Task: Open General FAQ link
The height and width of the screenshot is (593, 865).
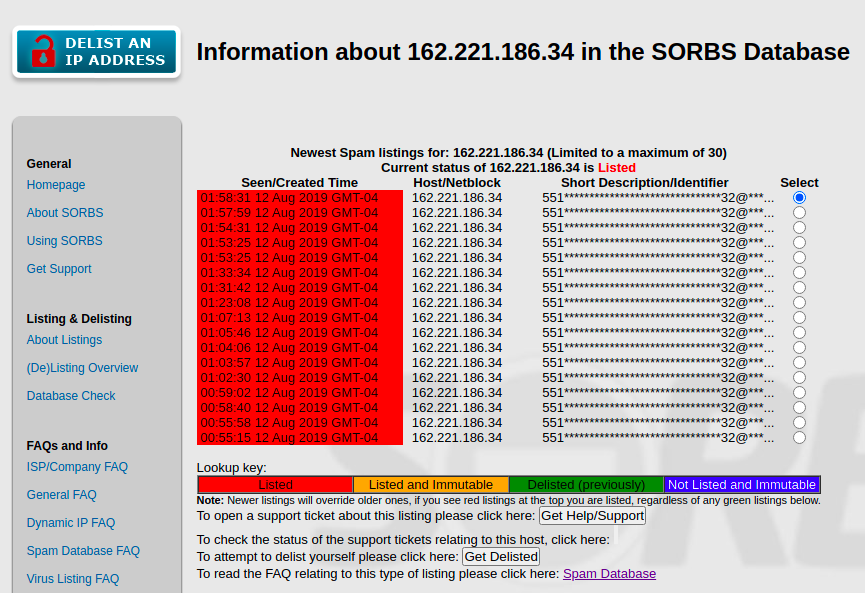Action: (61, 495)
